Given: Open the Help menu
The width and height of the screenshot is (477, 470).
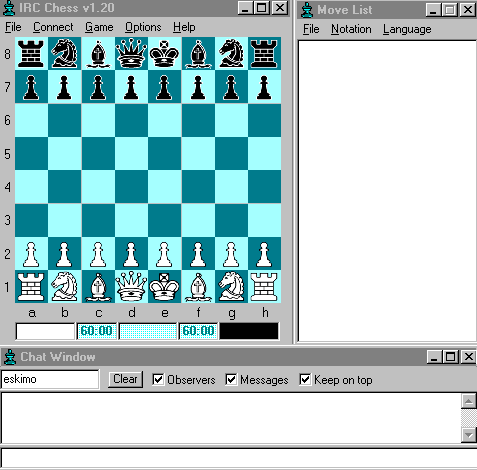Looking at the screenshot, I should pyautogui.click(x=184, y=27).
